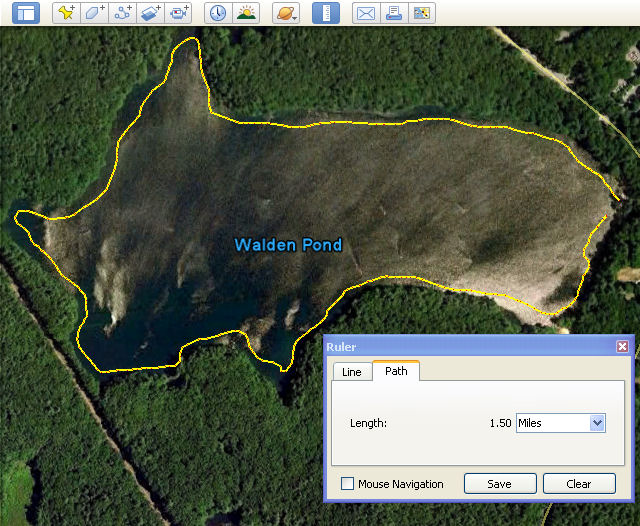This screenshot has height=526, width=640.
Task: Enable Mouse Navigation checkbox
Action: [347, 484]
